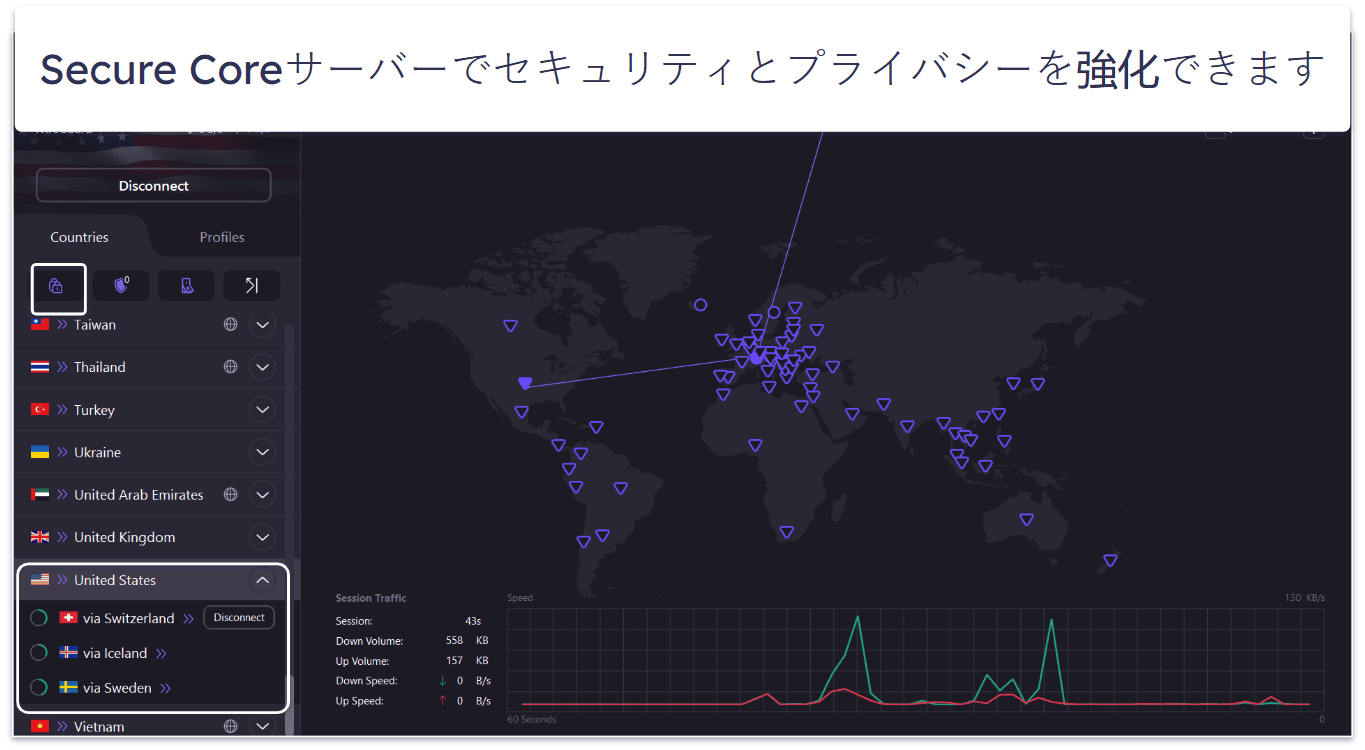Click the Switzerland flag icon
1365x750 pixels.
point(68,618)
